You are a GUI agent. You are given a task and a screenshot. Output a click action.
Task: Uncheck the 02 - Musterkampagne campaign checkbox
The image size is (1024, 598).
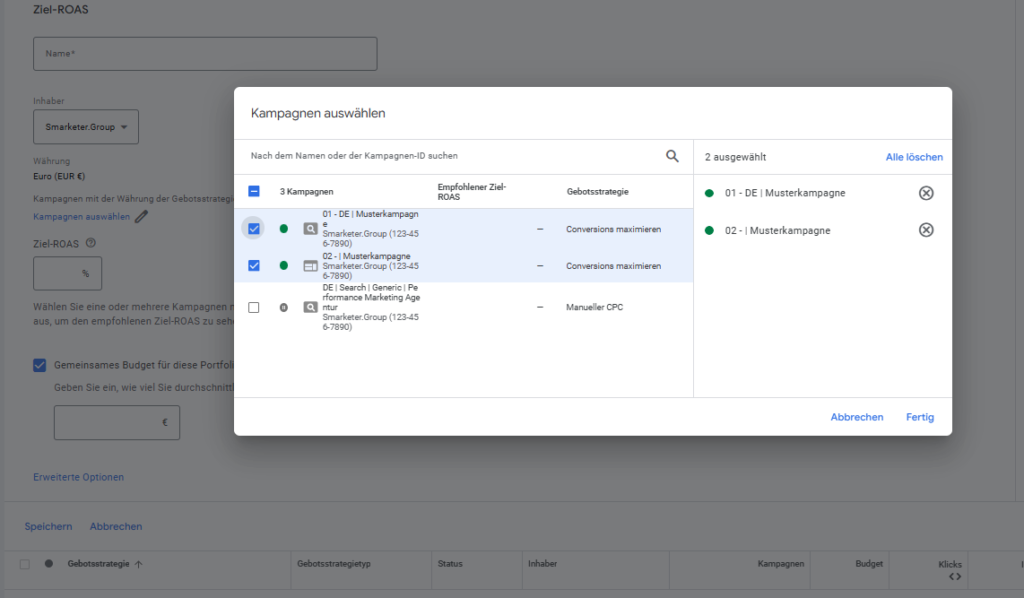(x=254, y=266)
